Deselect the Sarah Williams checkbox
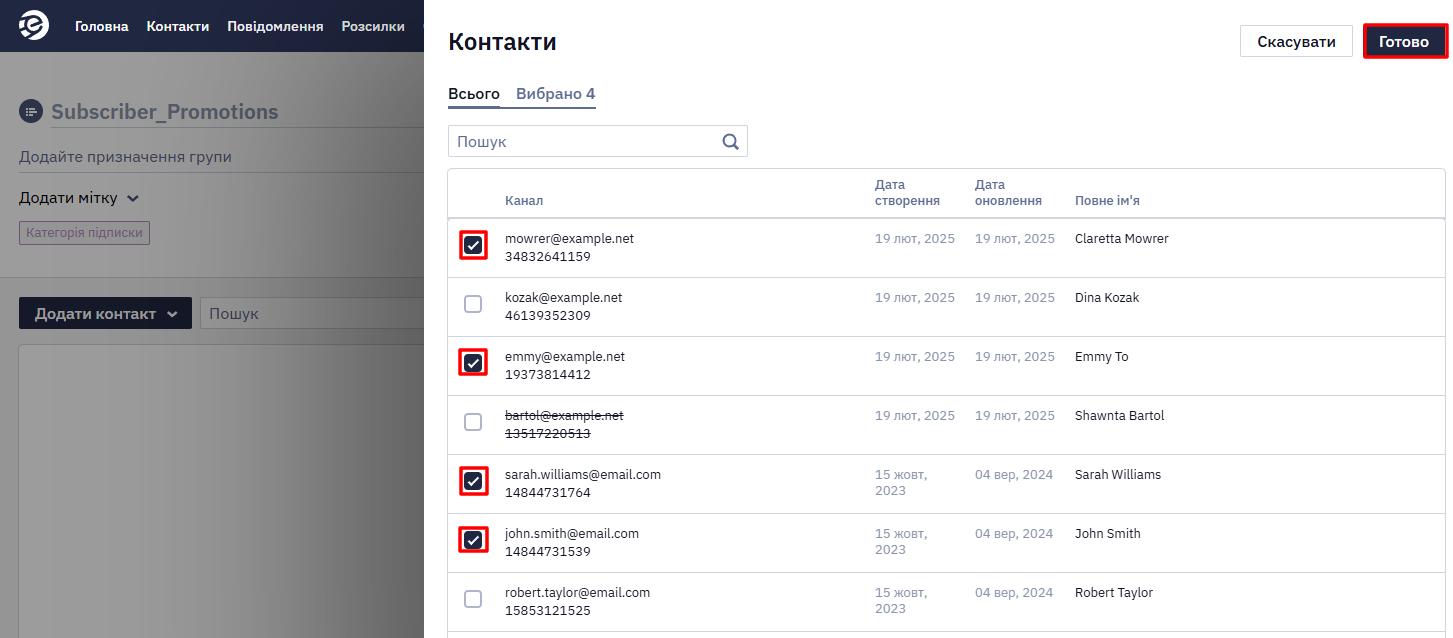The image size is (1453, 638). (473, 481)
